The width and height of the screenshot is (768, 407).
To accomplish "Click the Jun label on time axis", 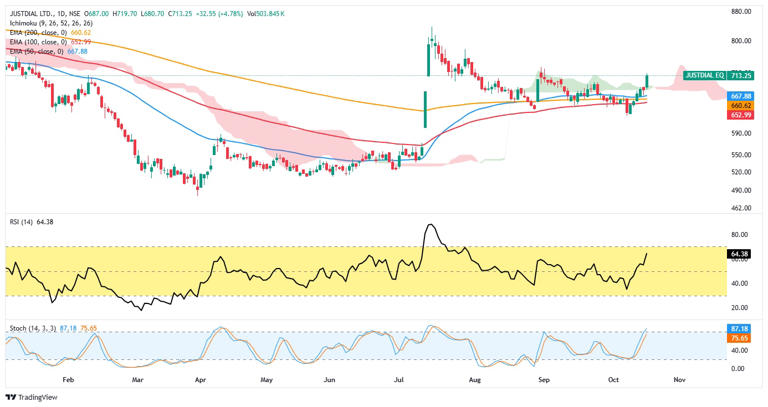I will point(329,380).
